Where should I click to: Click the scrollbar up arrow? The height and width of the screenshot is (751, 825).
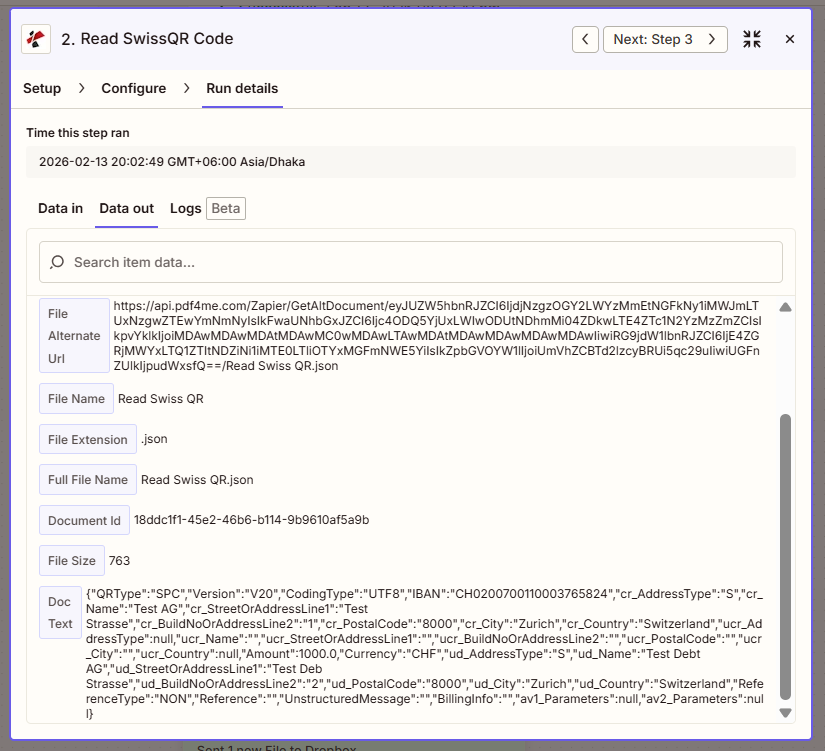point(785,307)
